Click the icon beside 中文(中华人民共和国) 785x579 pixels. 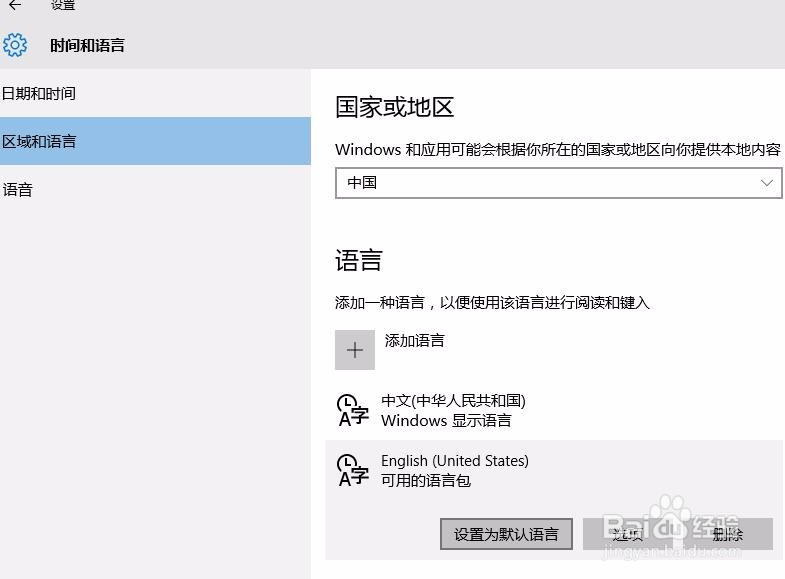(x=353, y=411)
